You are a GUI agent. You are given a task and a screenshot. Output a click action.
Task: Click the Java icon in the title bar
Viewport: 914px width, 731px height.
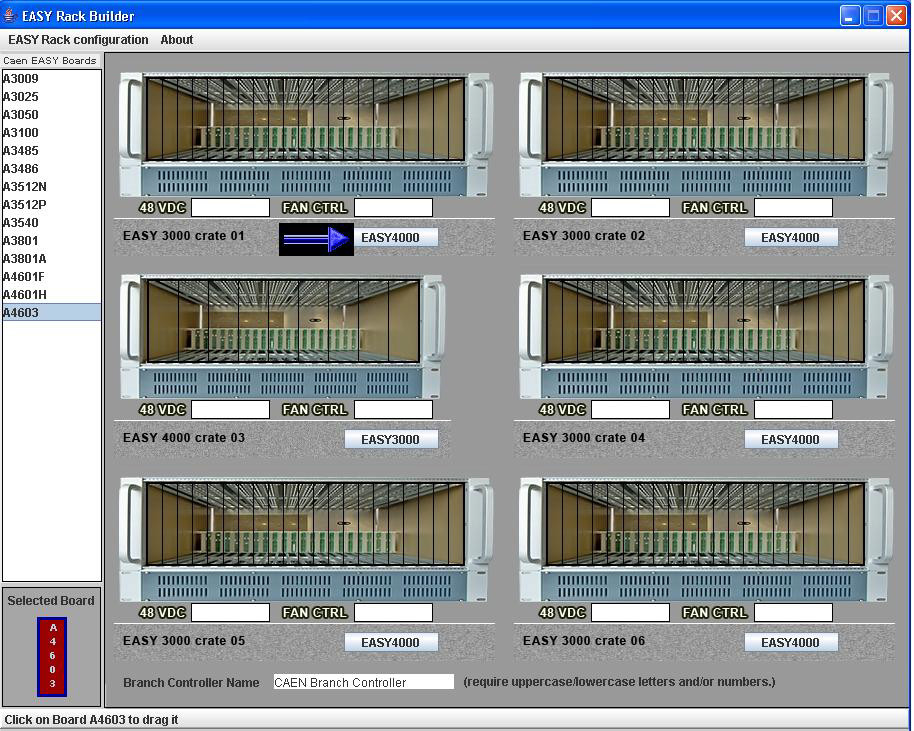click(x=10, y=15)
